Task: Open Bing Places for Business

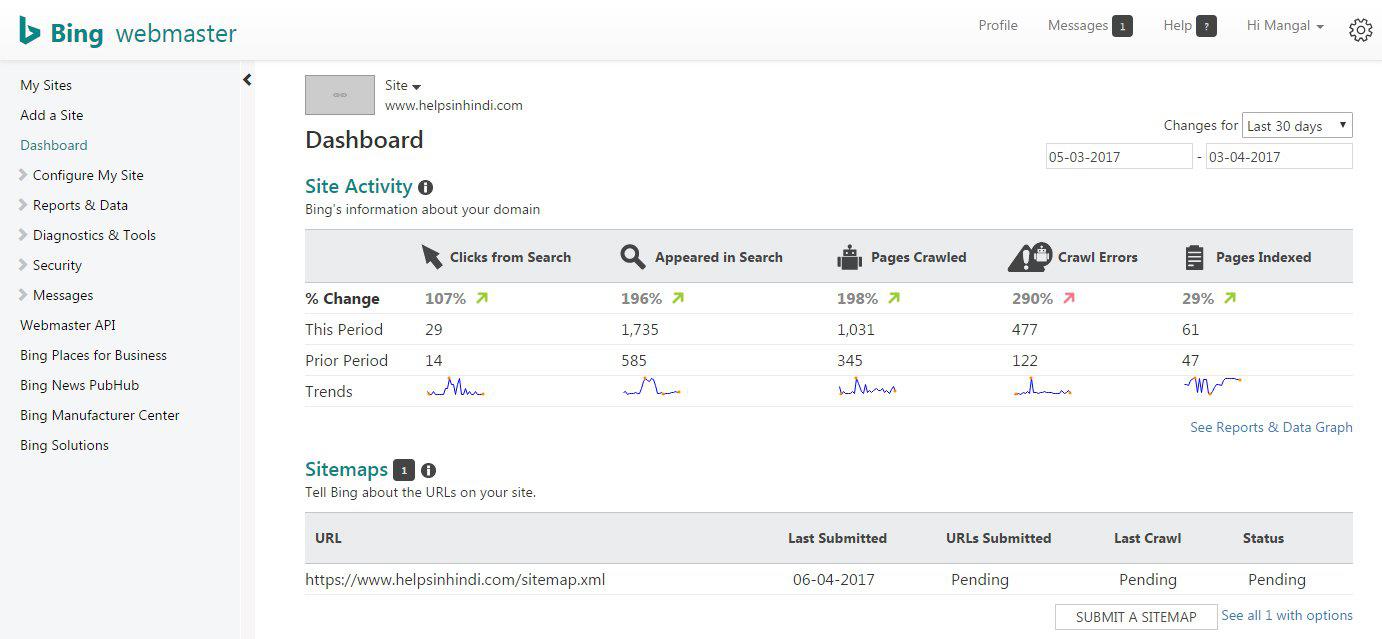Action: pyautogui.click(x=94, y=355)
